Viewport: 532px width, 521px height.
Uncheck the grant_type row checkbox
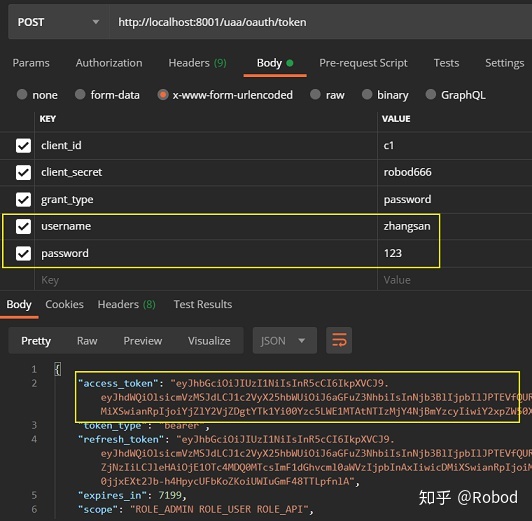[x=23, y=199]
